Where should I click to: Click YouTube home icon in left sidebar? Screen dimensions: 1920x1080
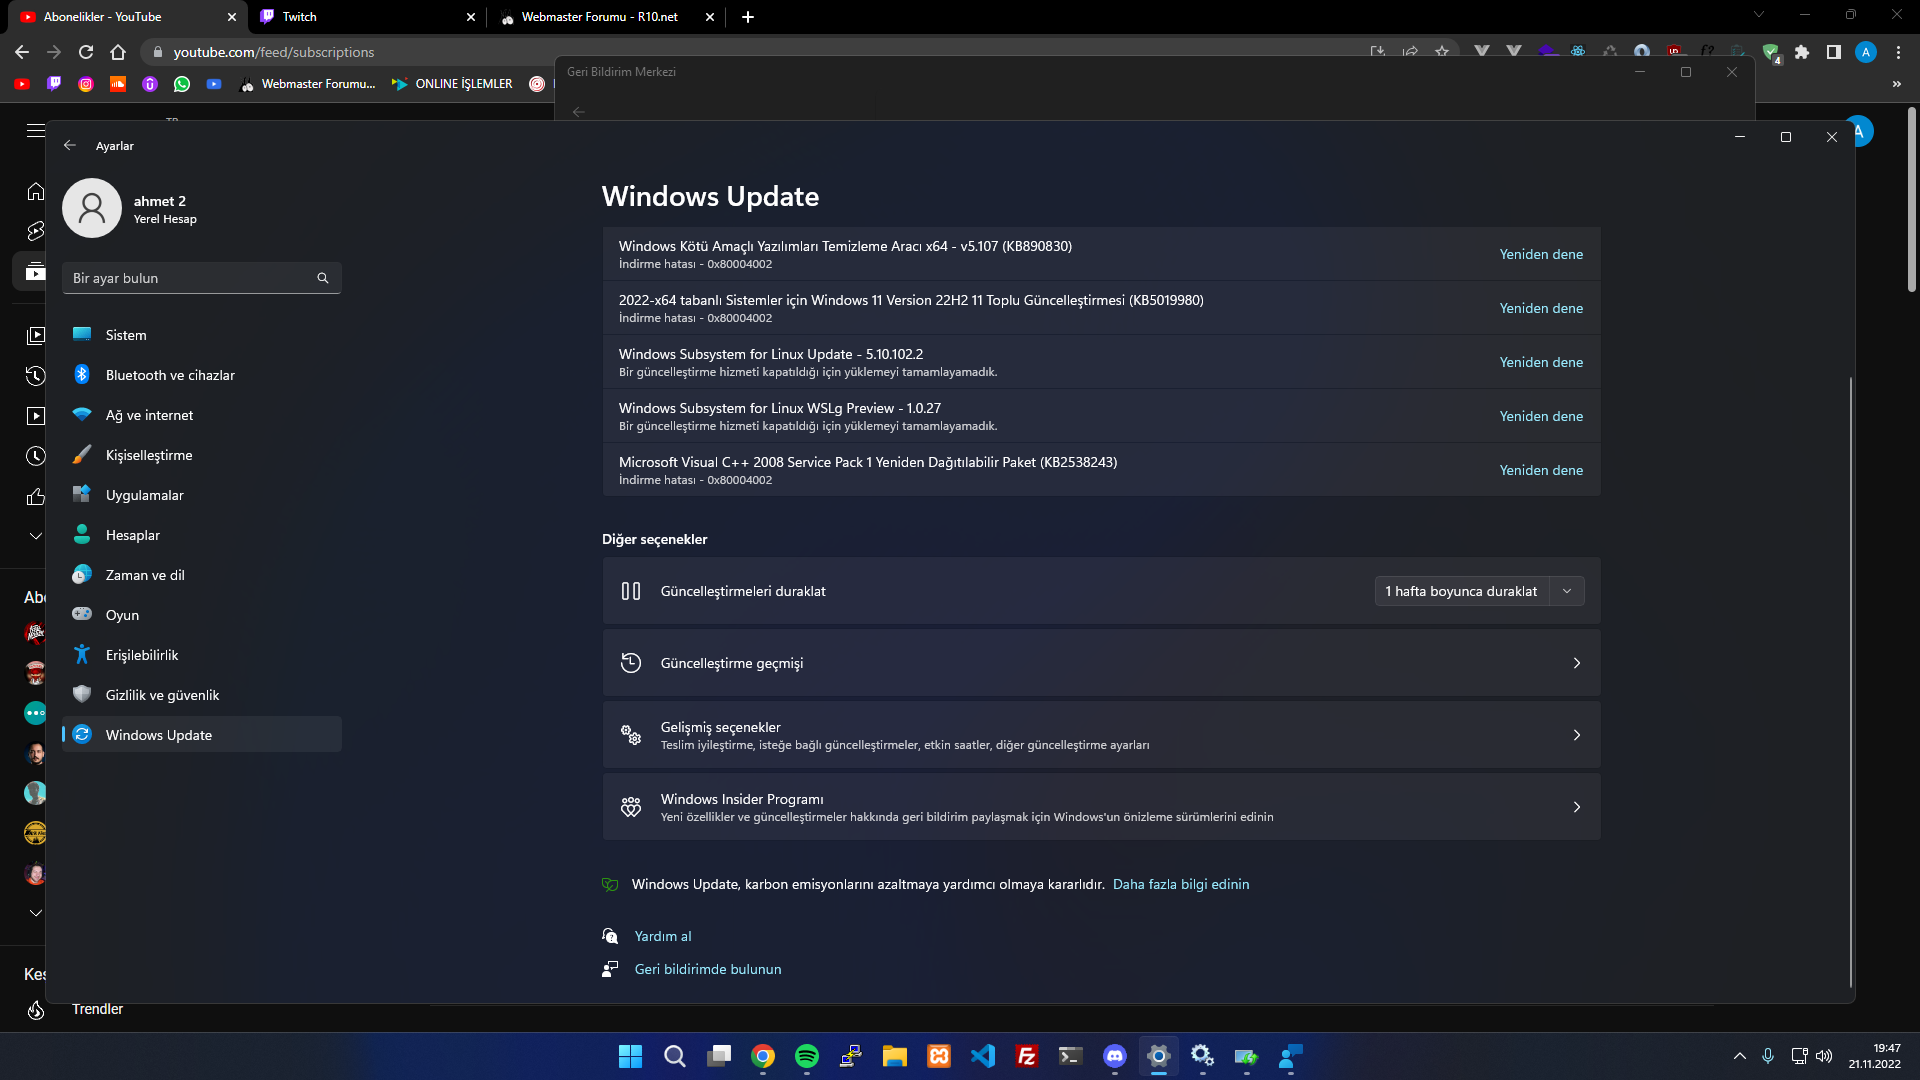[x=36, y=191]
